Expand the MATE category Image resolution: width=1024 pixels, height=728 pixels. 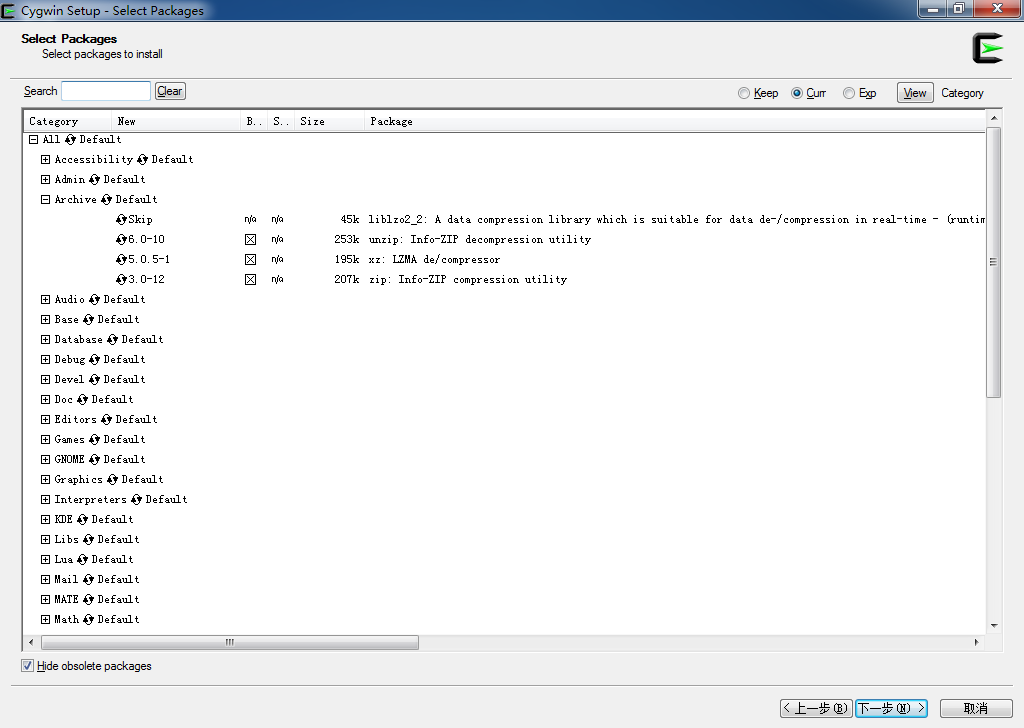[x=45, y=599]
